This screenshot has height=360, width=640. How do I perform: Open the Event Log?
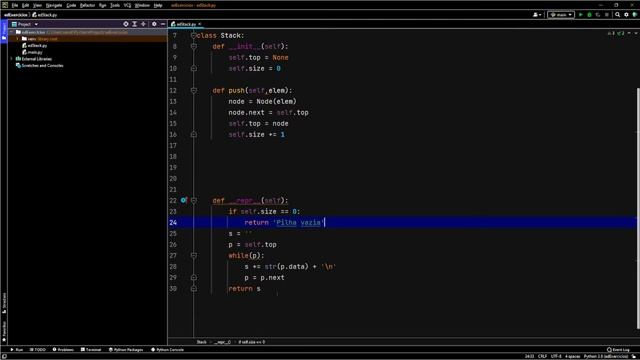[618, 350]
